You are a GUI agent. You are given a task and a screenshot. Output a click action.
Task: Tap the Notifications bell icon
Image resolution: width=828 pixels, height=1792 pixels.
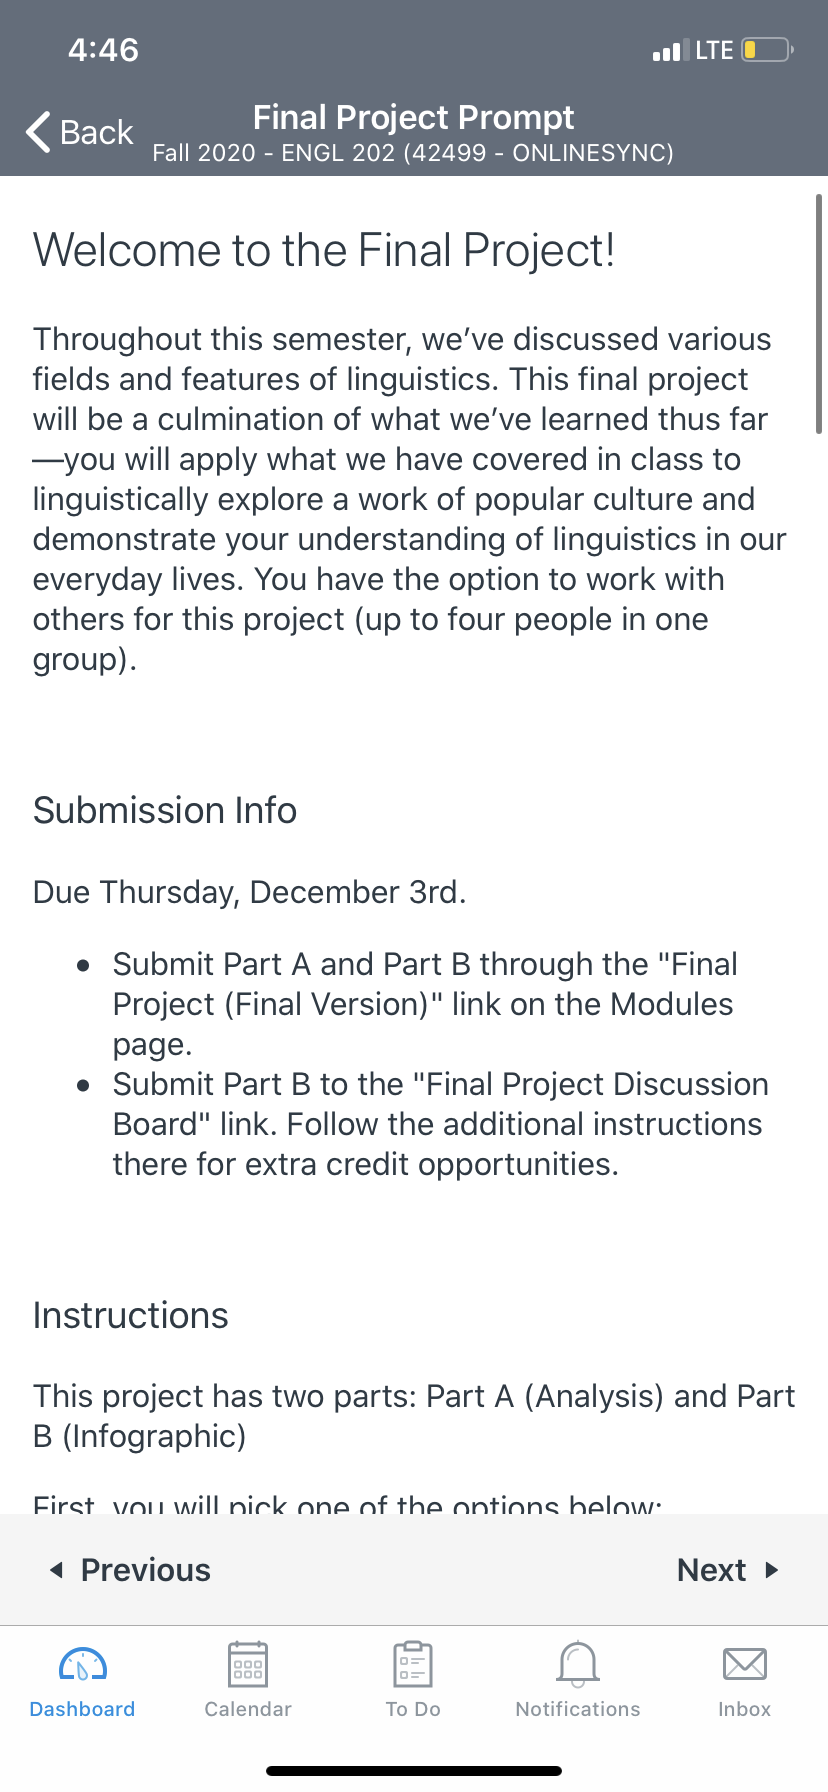click(x=578, y=1665)
